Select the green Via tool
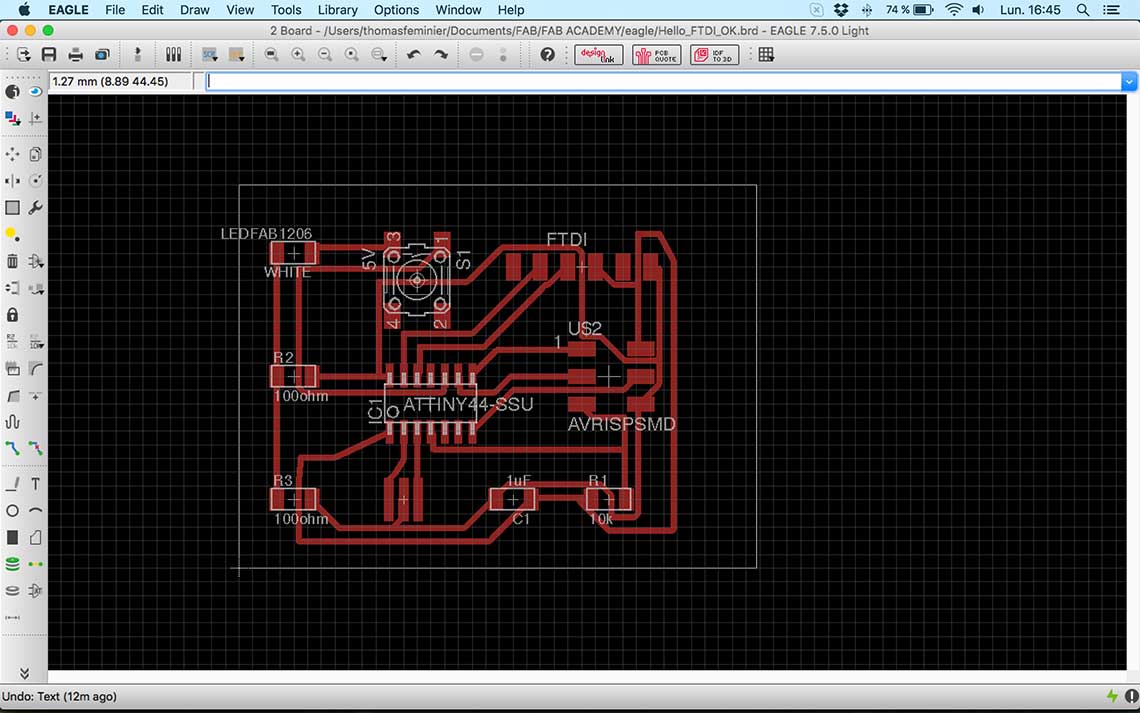This screenshot has width=1140, height=713. click(x=12, y=564)
